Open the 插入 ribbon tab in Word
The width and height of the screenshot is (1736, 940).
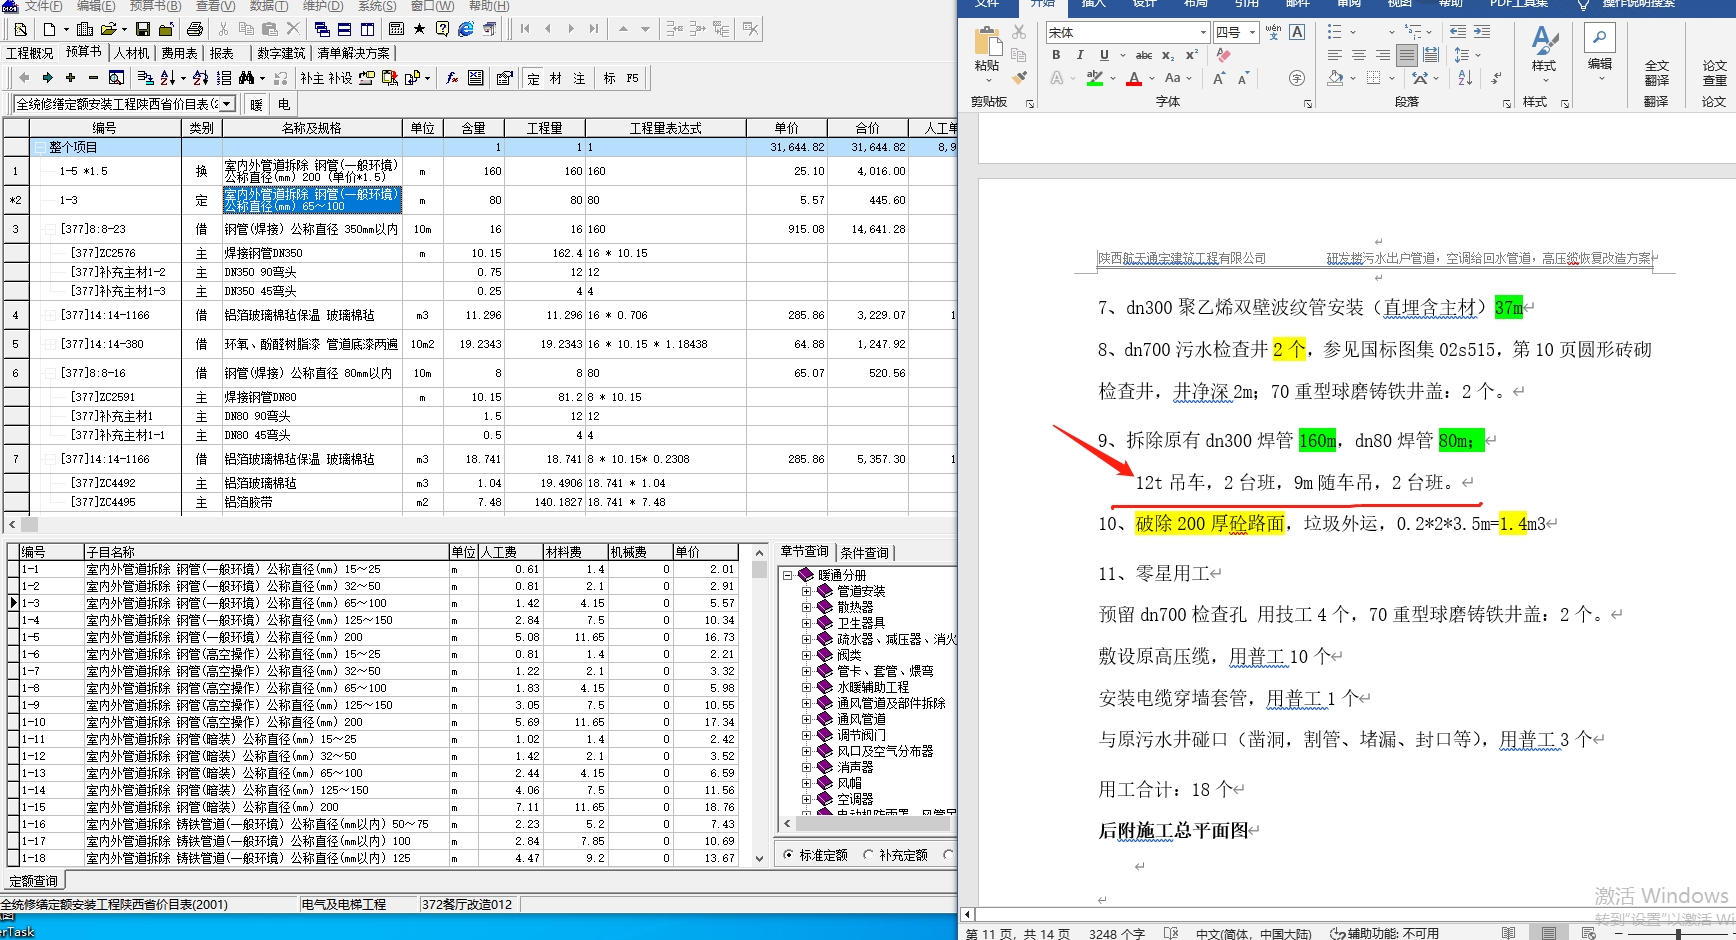click(1094, 4)
